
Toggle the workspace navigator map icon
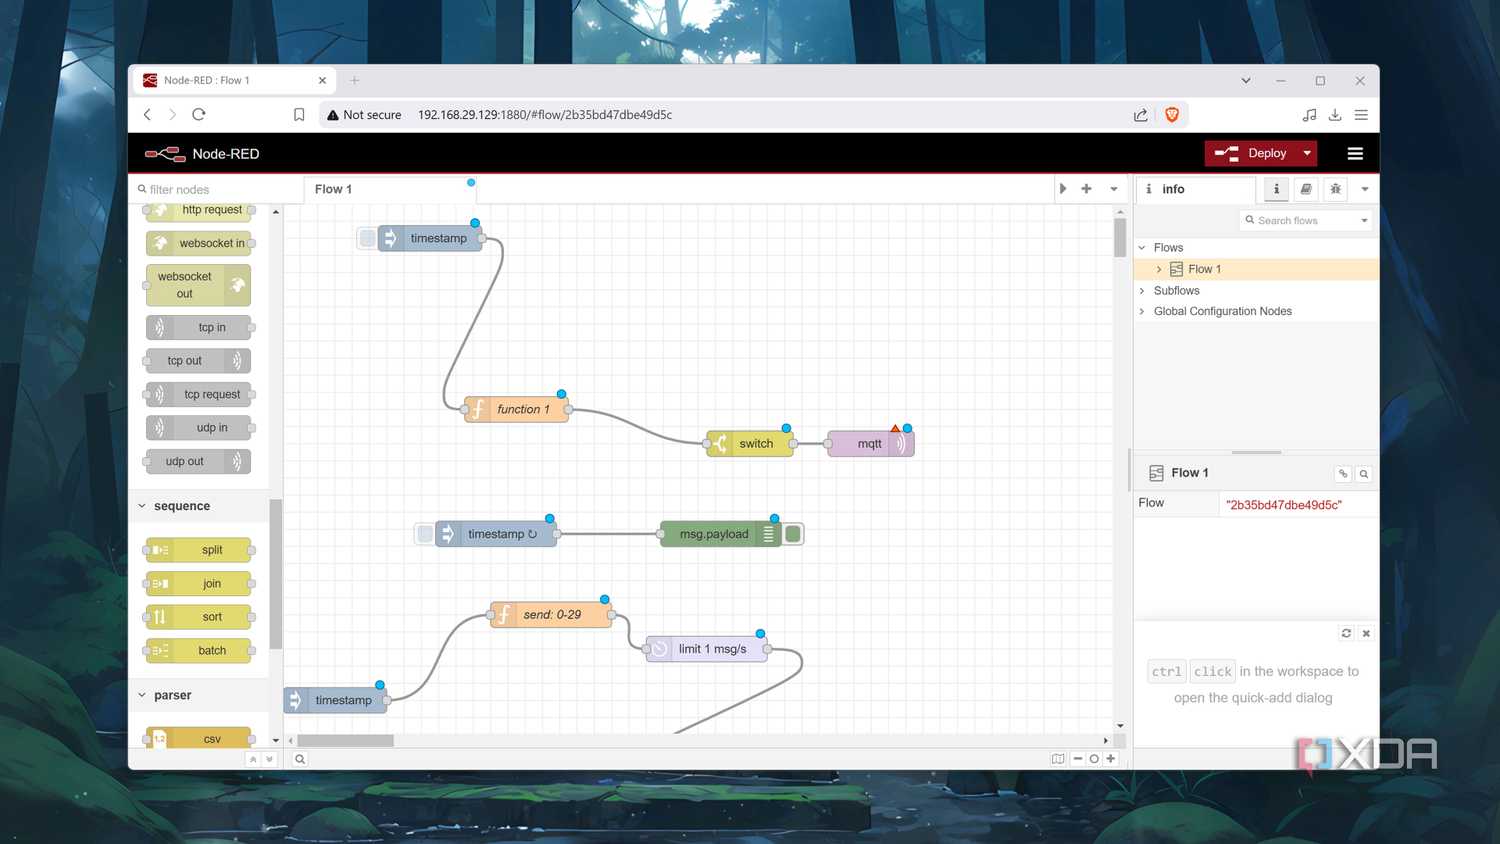coord(1058,759)
